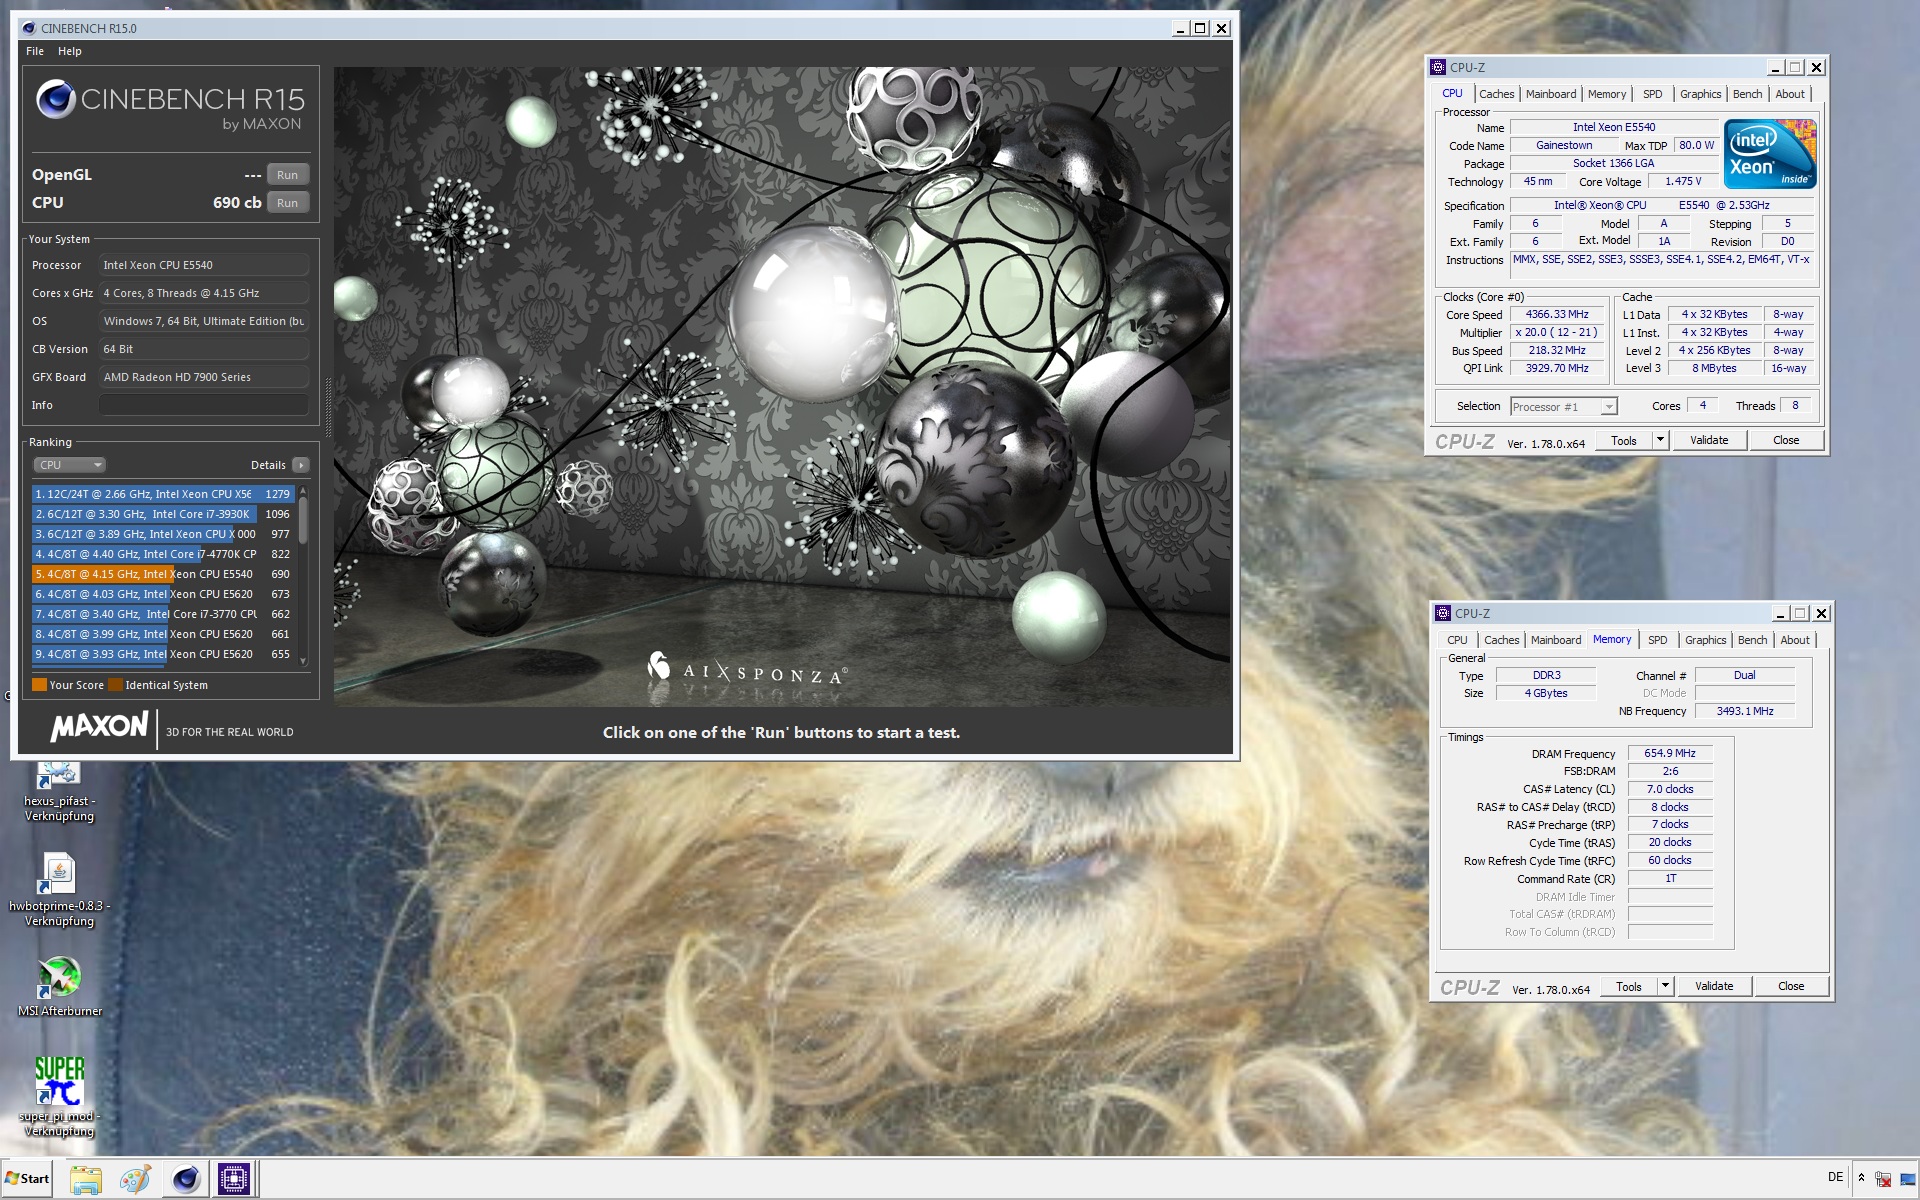This screenshot has width=1920, height=1200.
Task: Select highlighted ranking Xeon E5540 690
Action: [163, 574]
